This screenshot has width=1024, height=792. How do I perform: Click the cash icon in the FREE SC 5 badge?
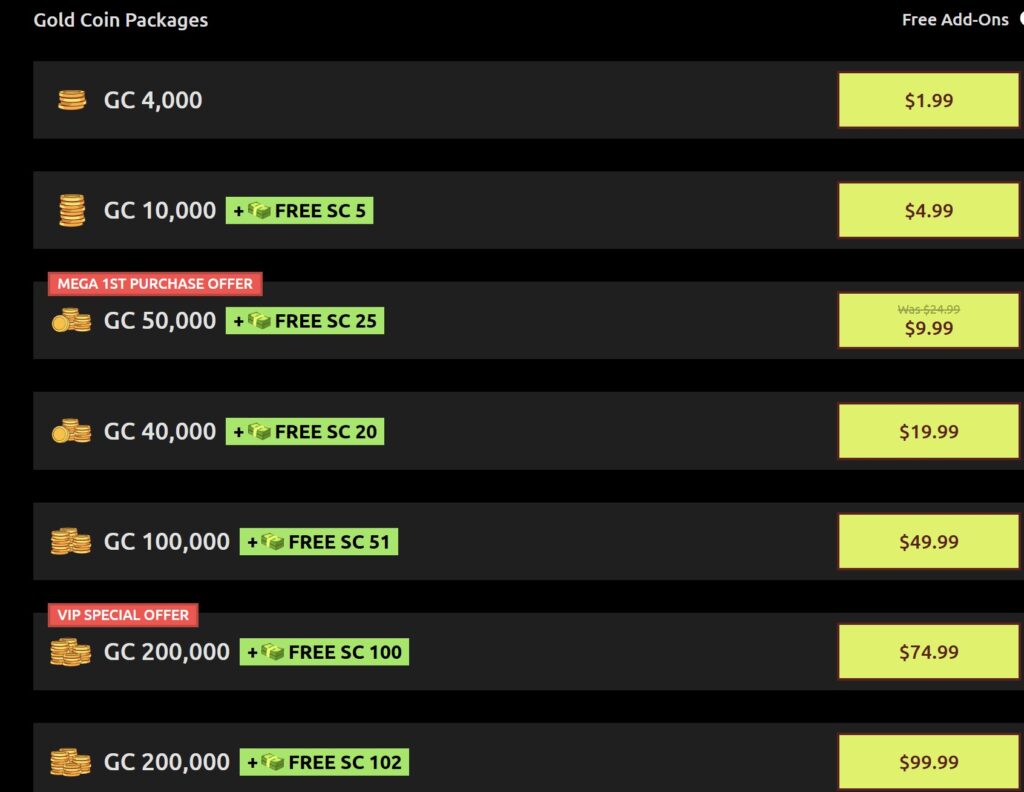click(x=259, y=210)
